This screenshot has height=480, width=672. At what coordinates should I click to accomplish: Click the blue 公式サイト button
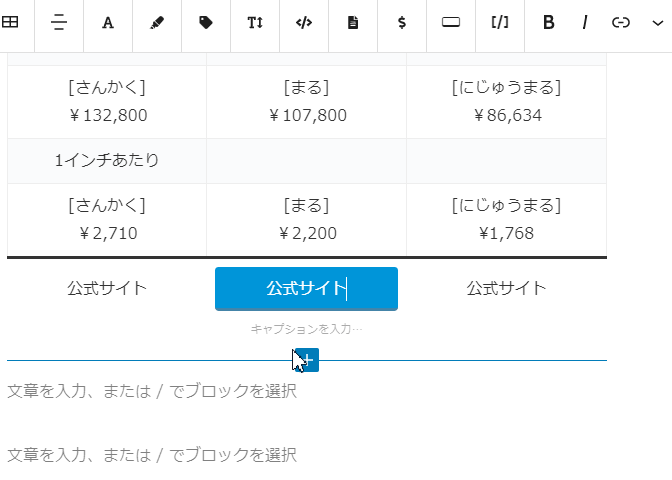(x=306, y=288)
